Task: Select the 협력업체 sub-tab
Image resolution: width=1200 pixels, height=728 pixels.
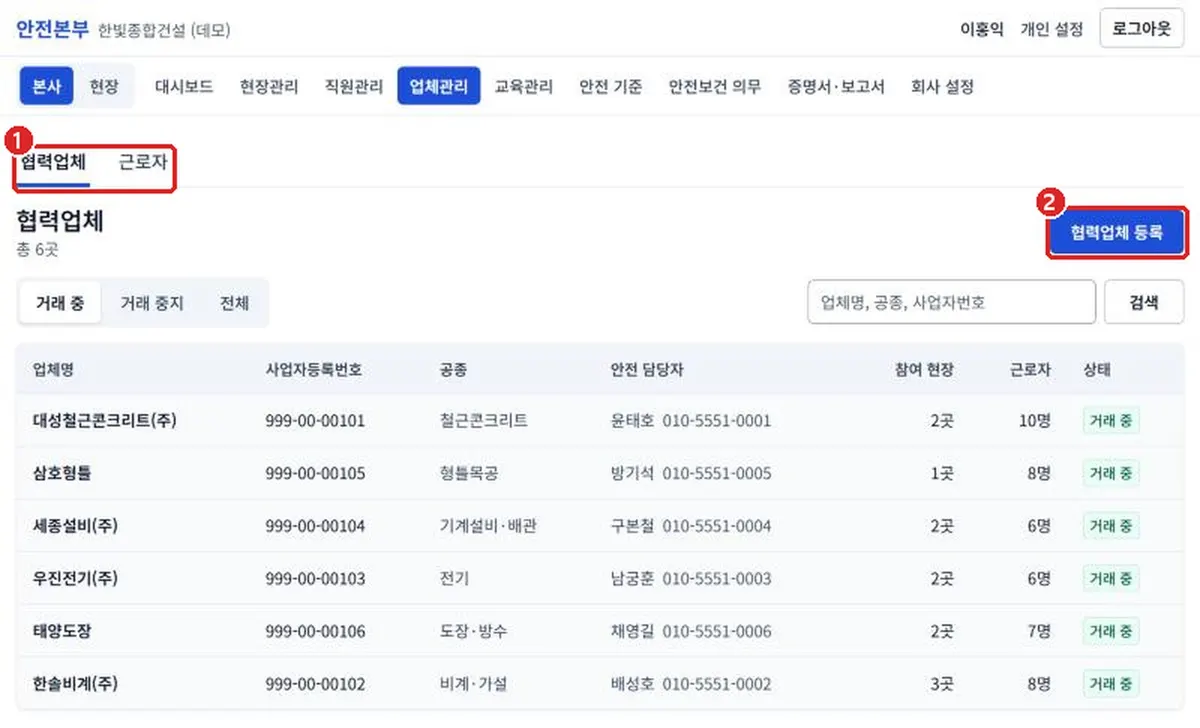Action: (54, 163)
